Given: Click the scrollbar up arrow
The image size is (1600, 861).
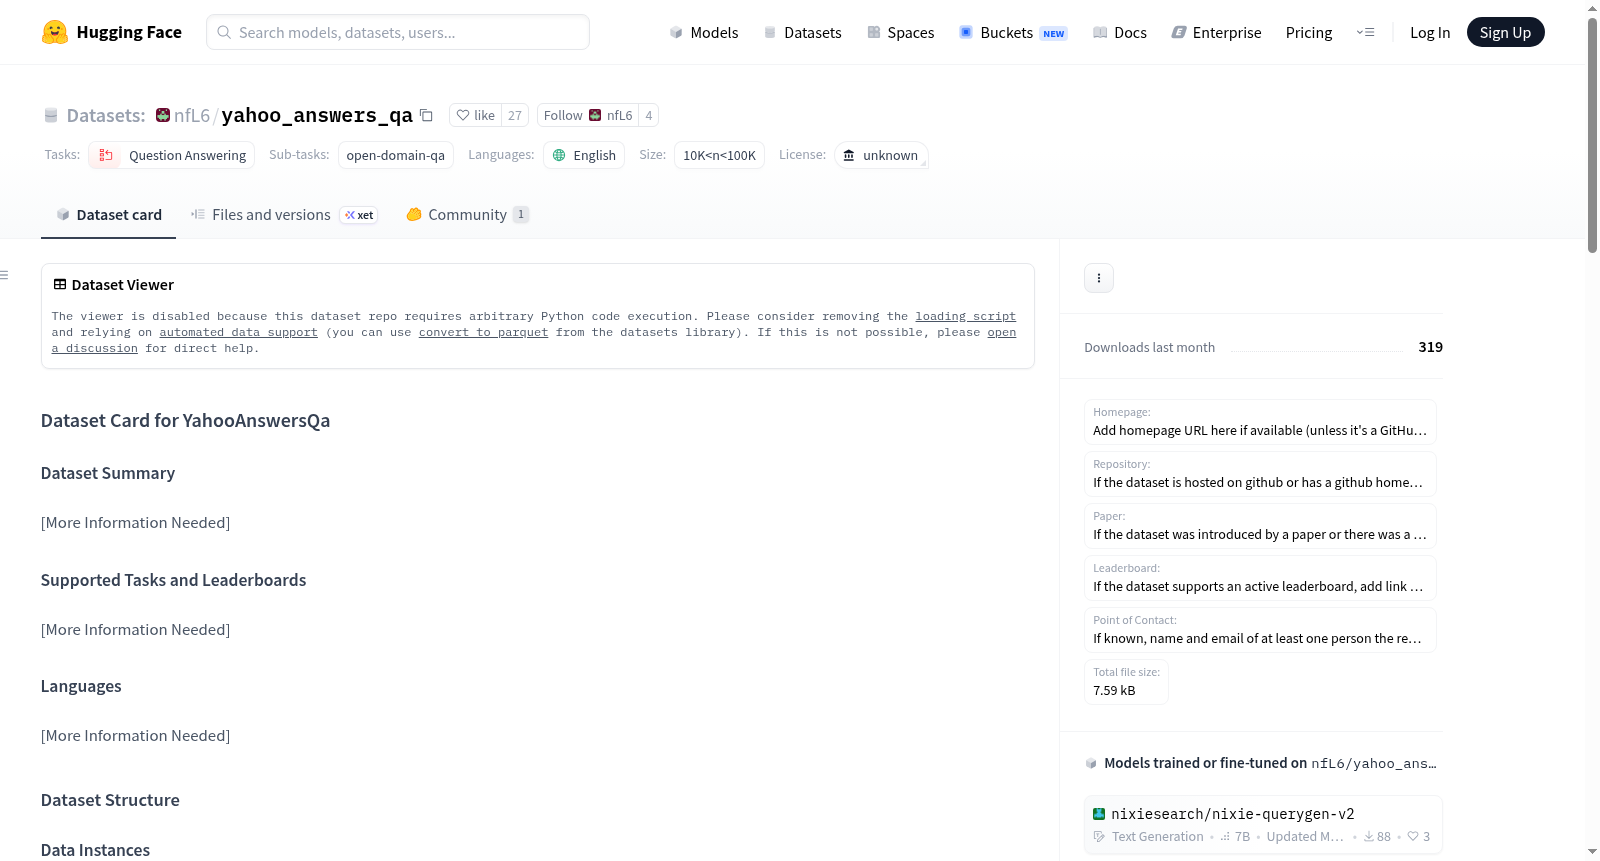Looking at the screenshot, I should (x=1592, y=8).
